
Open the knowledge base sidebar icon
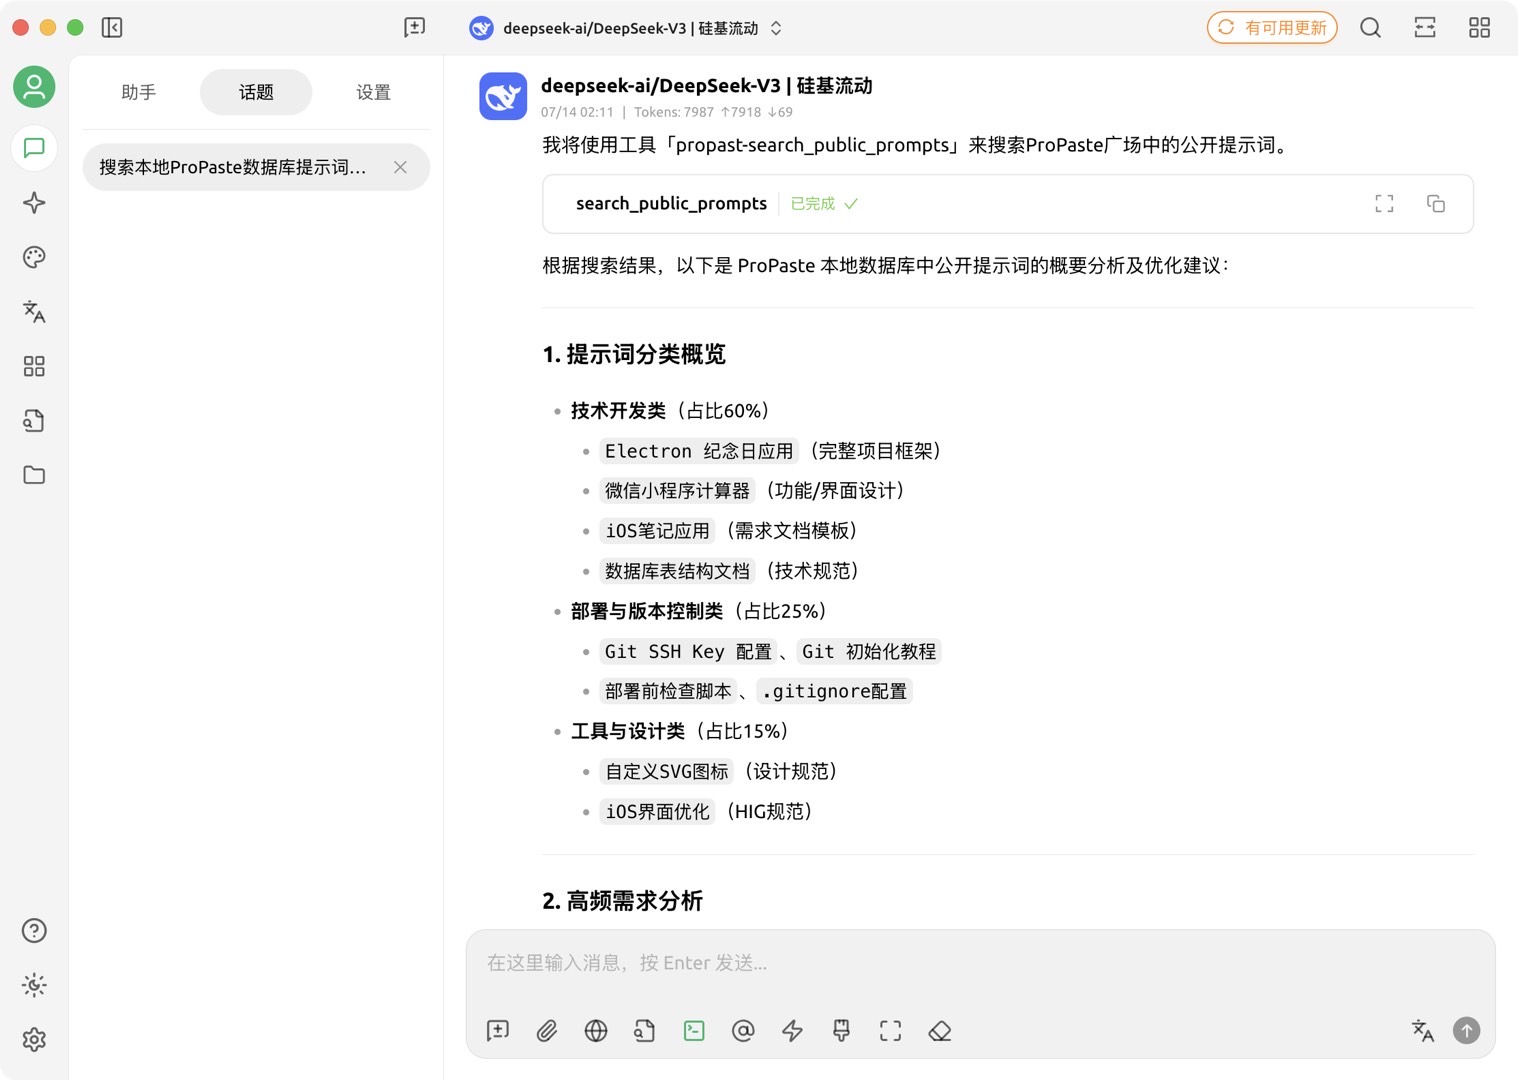click(x=34, y=420)
